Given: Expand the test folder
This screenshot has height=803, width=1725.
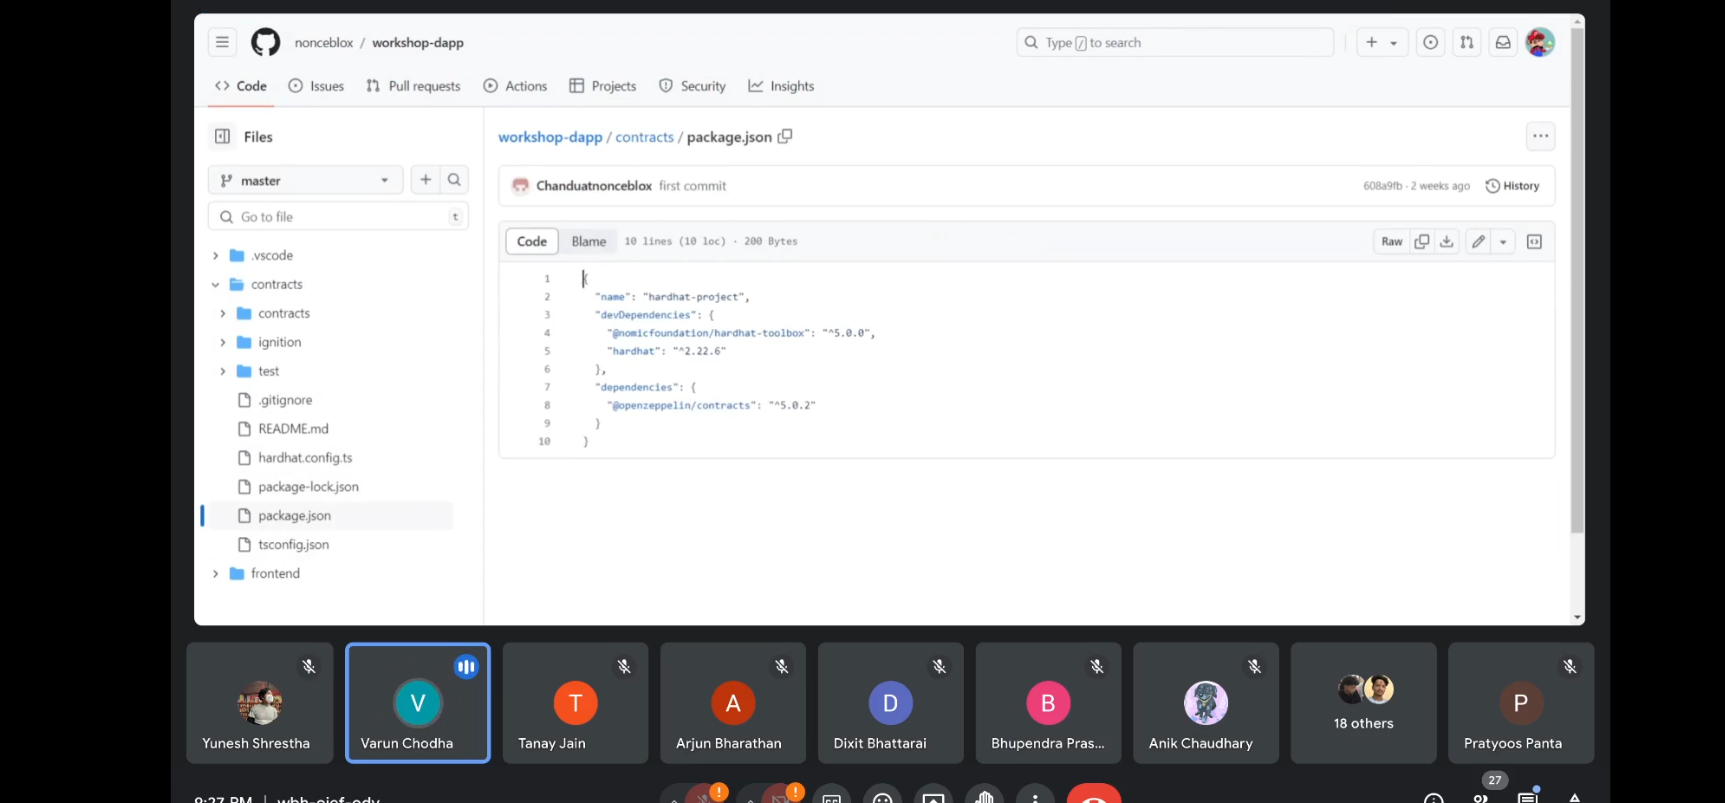Looking at the screenshot, I should click(223, 372).
